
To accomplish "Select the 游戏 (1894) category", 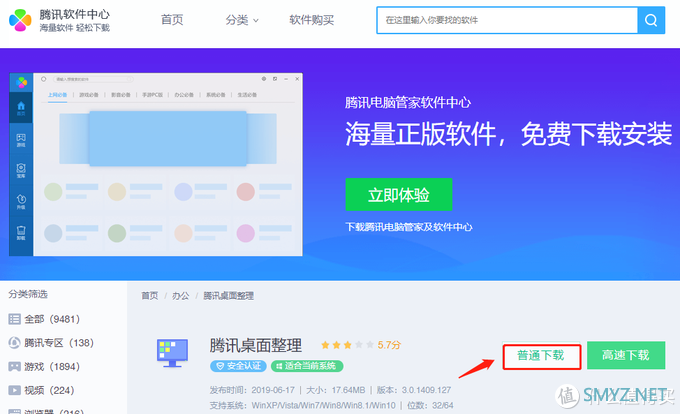I will (44, 367).
